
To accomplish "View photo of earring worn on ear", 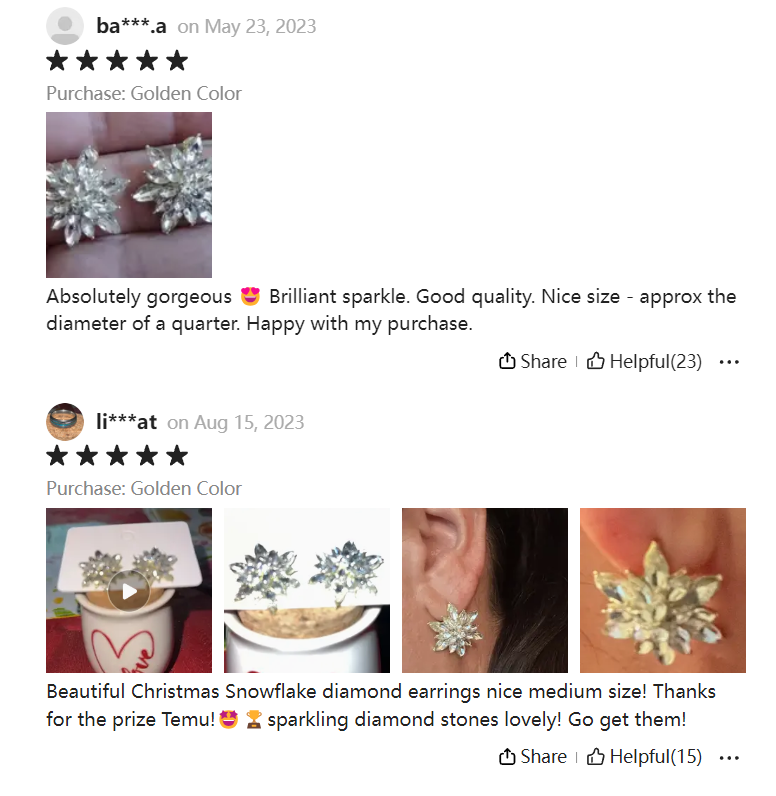I will click(485, 590).
